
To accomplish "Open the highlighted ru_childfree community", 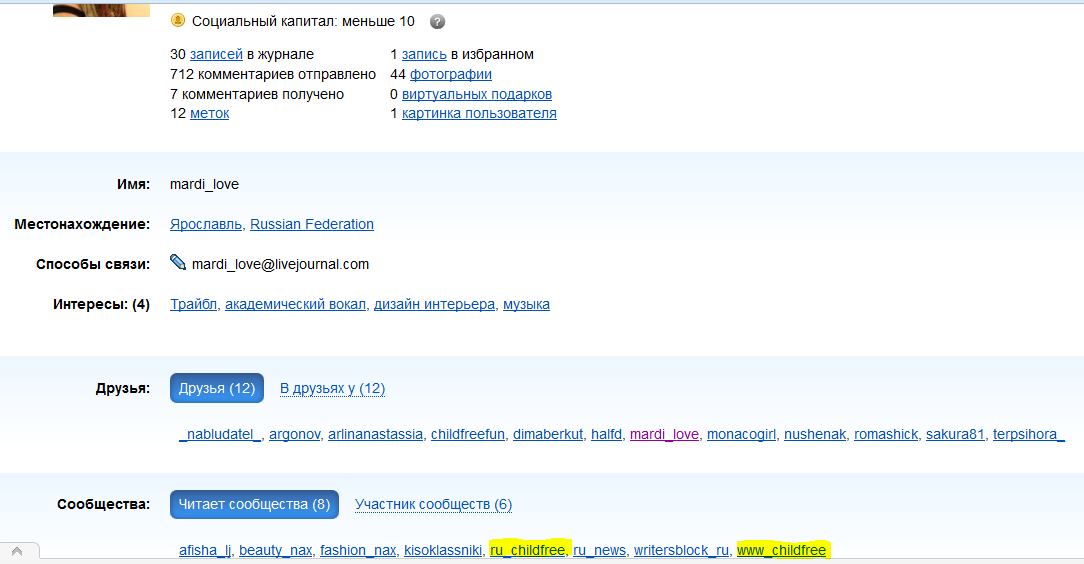I will coord(527,550).
